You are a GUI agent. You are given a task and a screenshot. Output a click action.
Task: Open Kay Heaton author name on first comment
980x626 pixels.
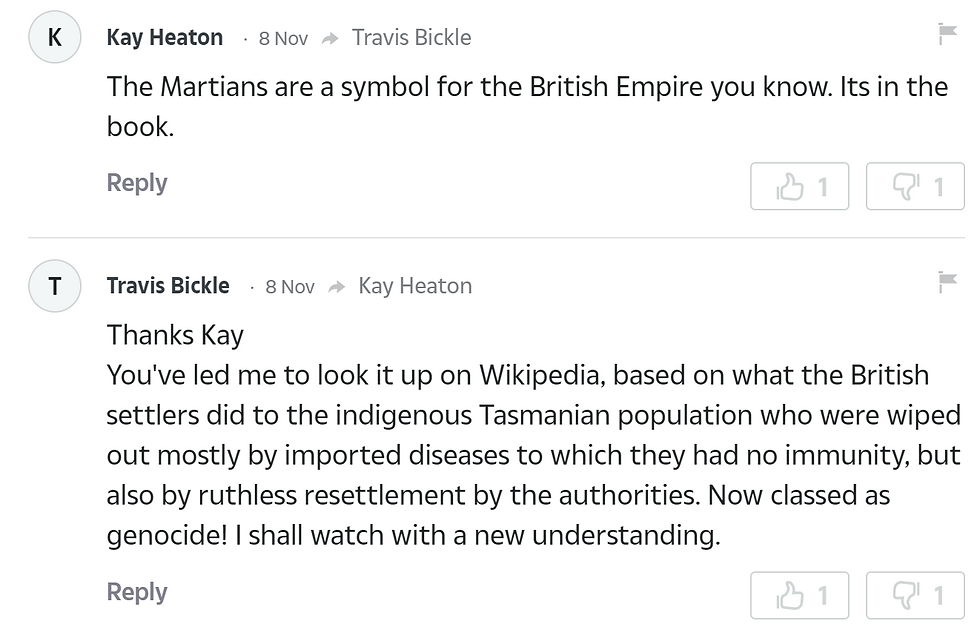164,37
